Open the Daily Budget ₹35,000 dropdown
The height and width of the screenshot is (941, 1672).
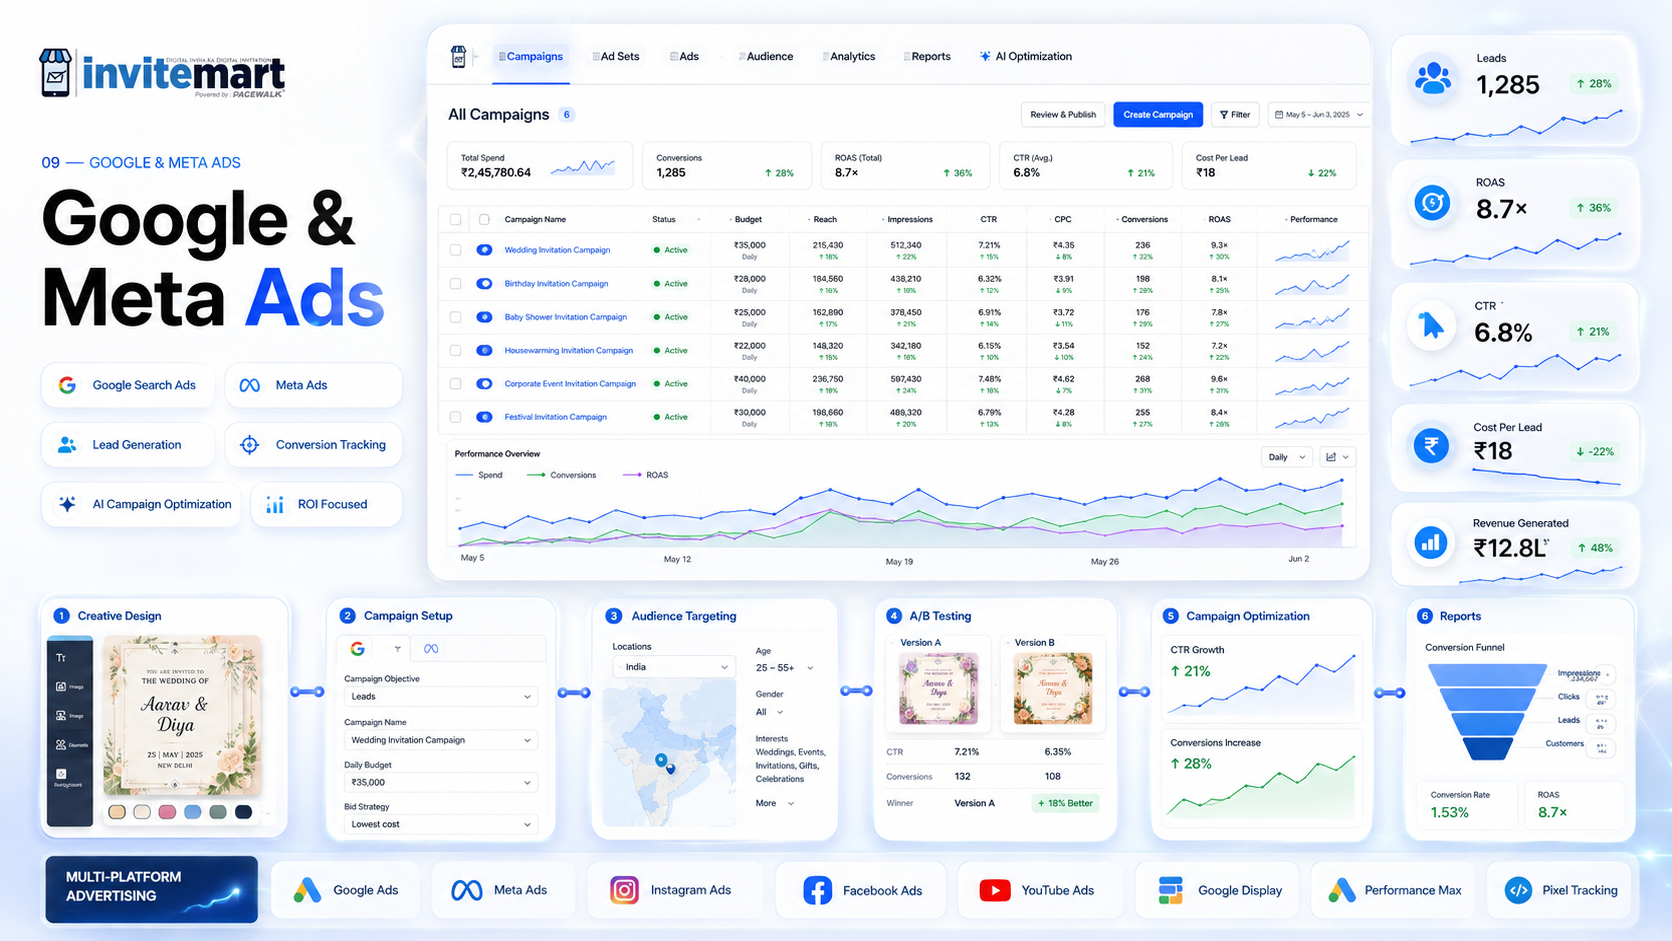pos(440,782)
